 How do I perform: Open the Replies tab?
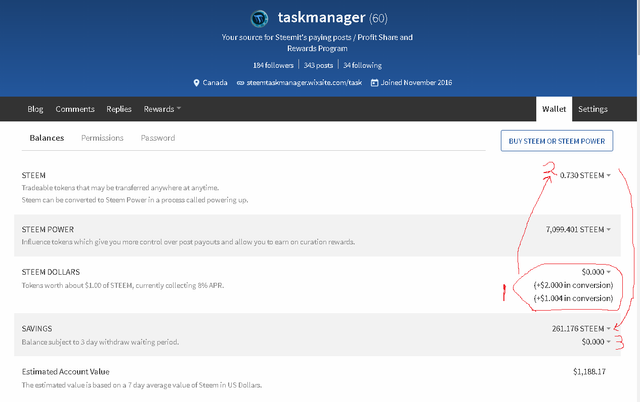(119, 109)
